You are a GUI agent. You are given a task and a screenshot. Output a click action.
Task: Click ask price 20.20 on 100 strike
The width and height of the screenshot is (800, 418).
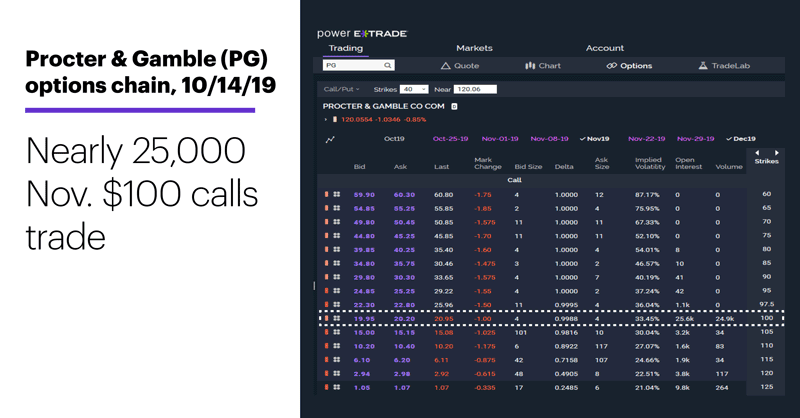click(x=404, y=319)
